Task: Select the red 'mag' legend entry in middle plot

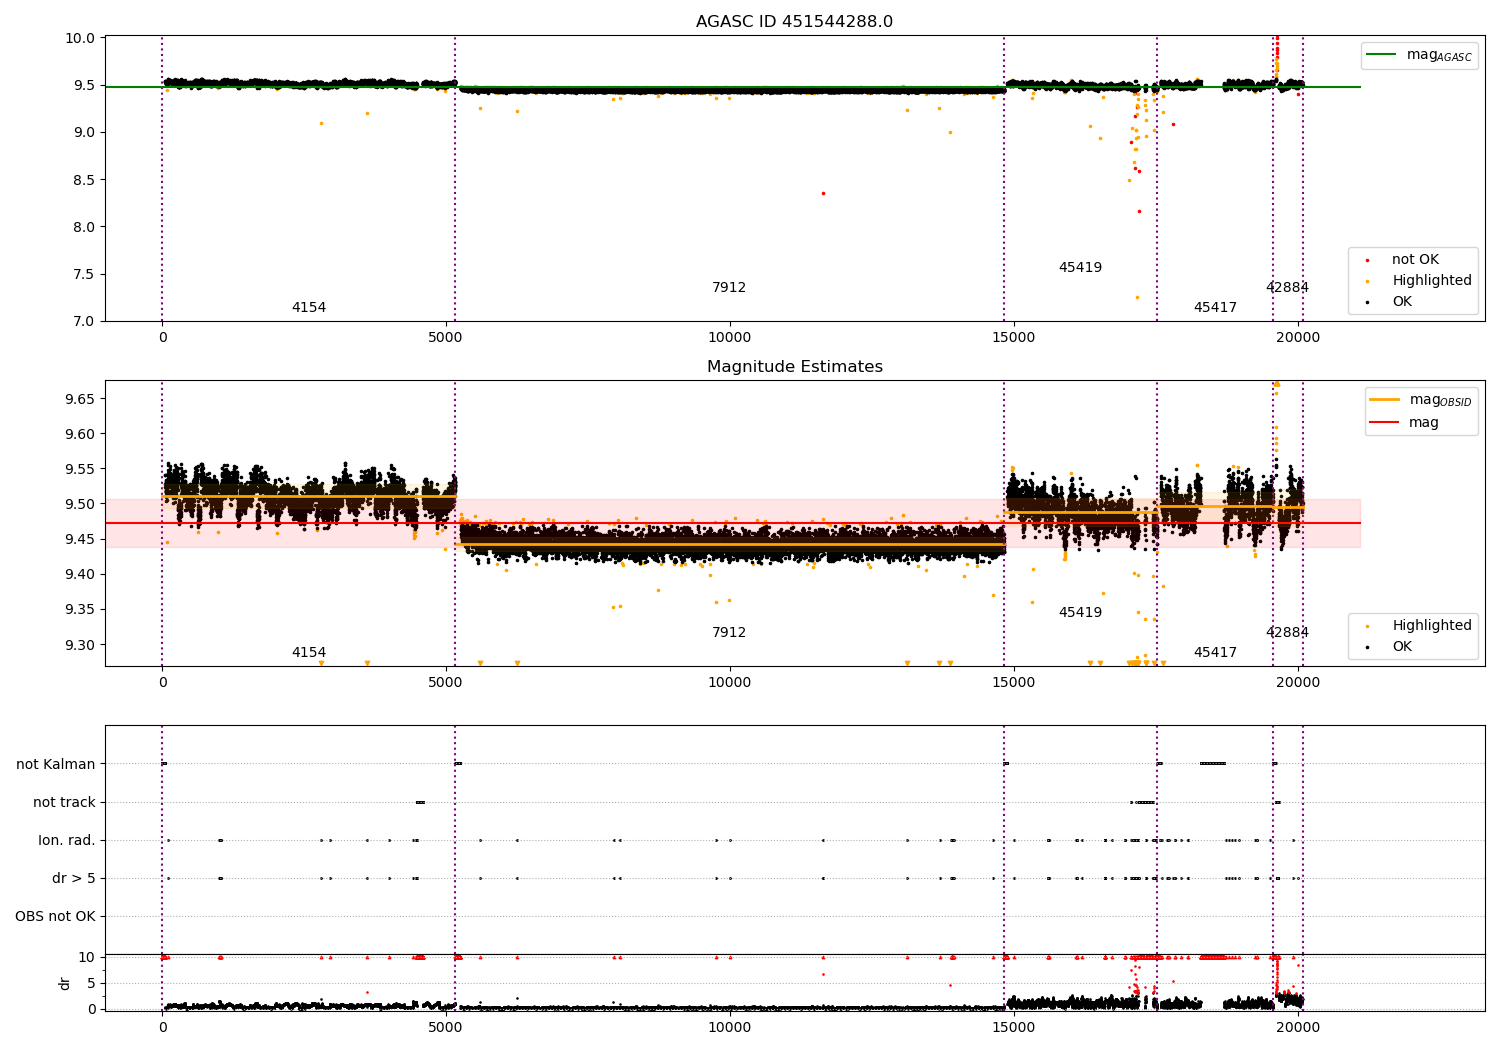Action: (1406, 423)
